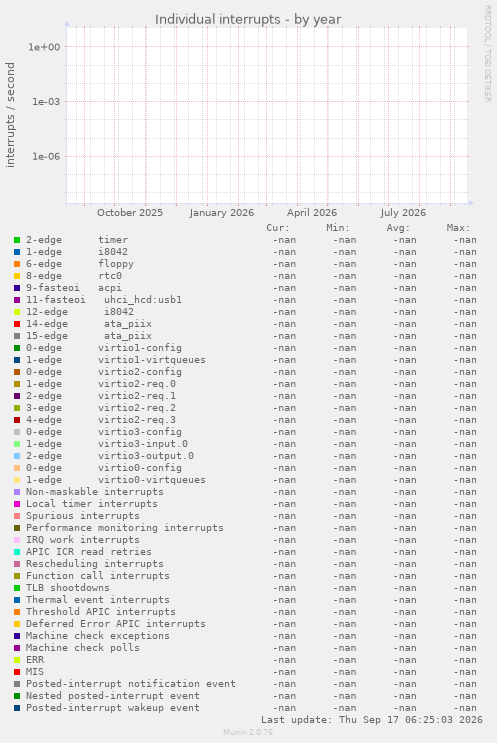Click the green timer legend color swatch
This screenshot has height=743, width=497.
(x=17, y=240)
